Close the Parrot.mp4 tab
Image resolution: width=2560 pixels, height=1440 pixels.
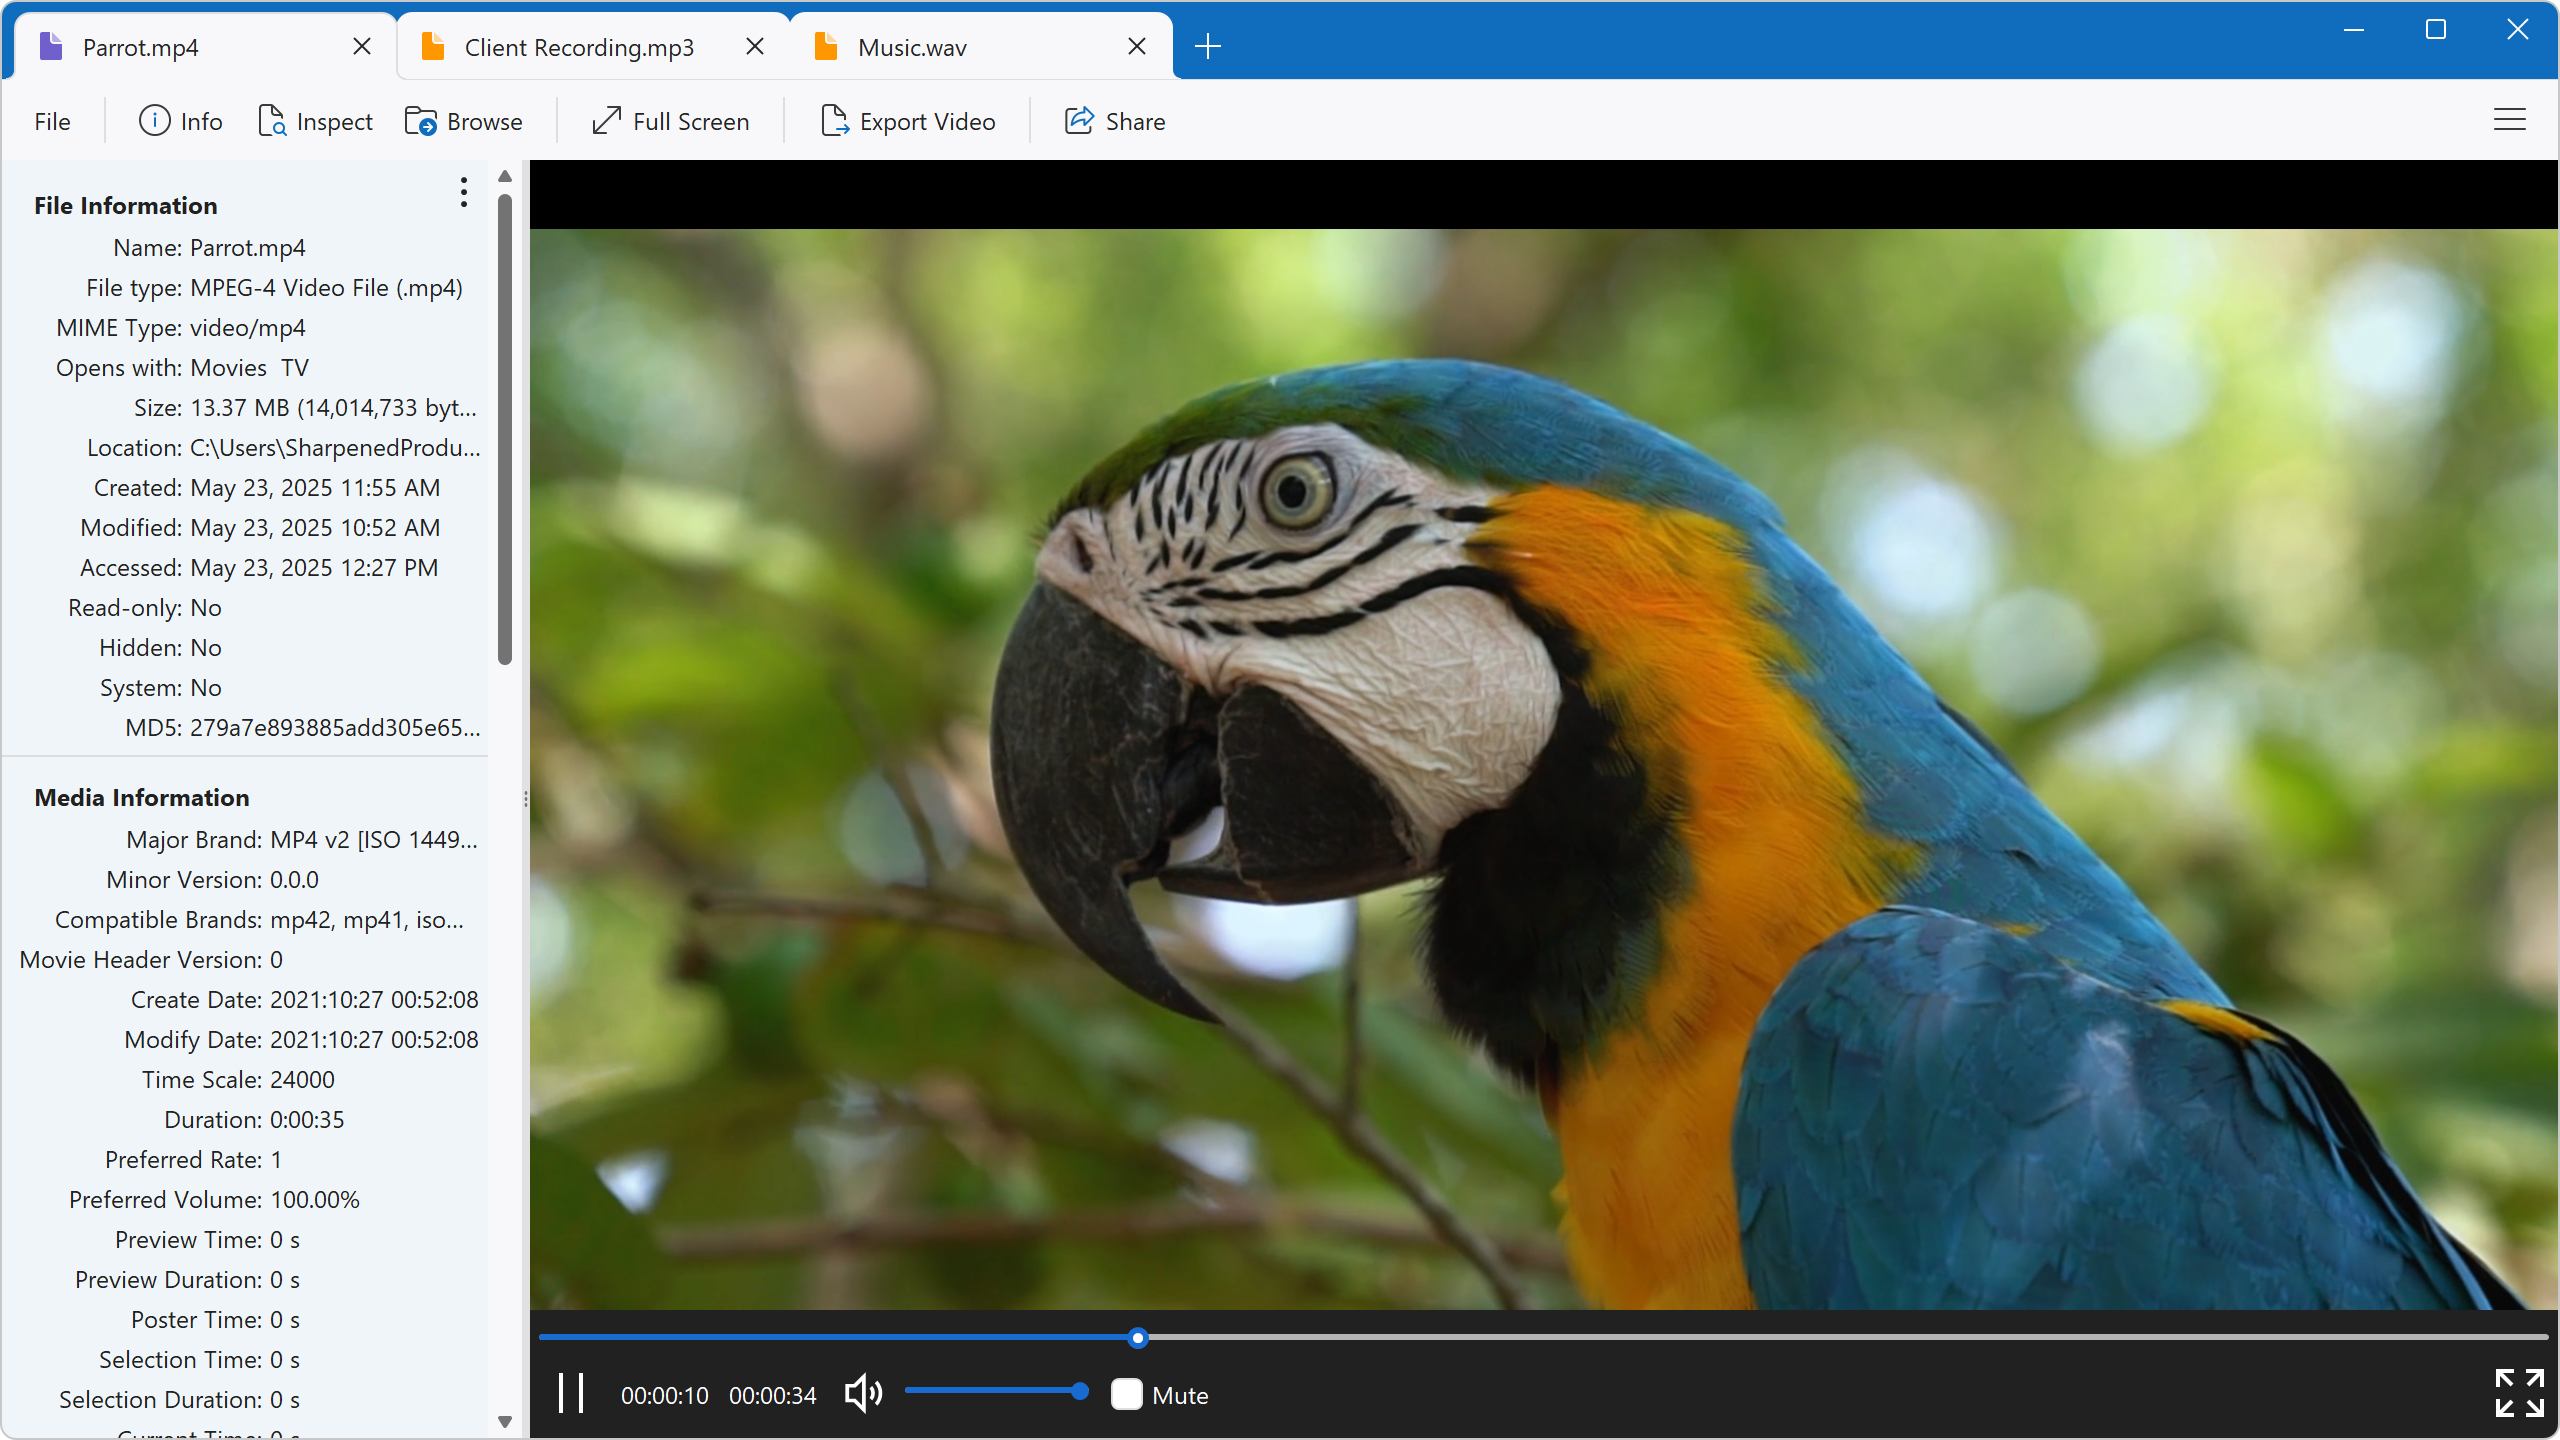pos(362,46)
